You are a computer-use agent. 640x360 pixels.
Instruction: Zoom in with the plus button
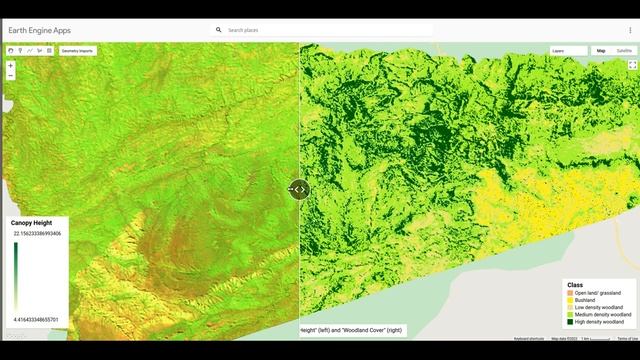[11, 66]
